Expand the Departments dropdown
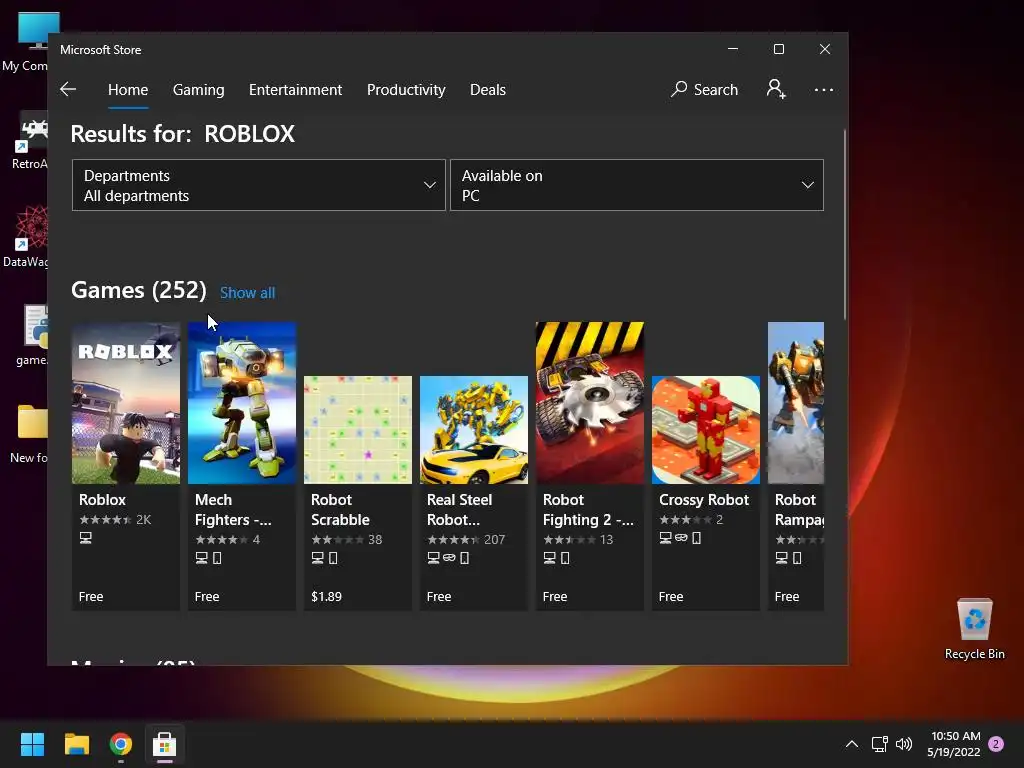Image resolution: width=1024 pixels, height=768 pixels. pos(259,185)
